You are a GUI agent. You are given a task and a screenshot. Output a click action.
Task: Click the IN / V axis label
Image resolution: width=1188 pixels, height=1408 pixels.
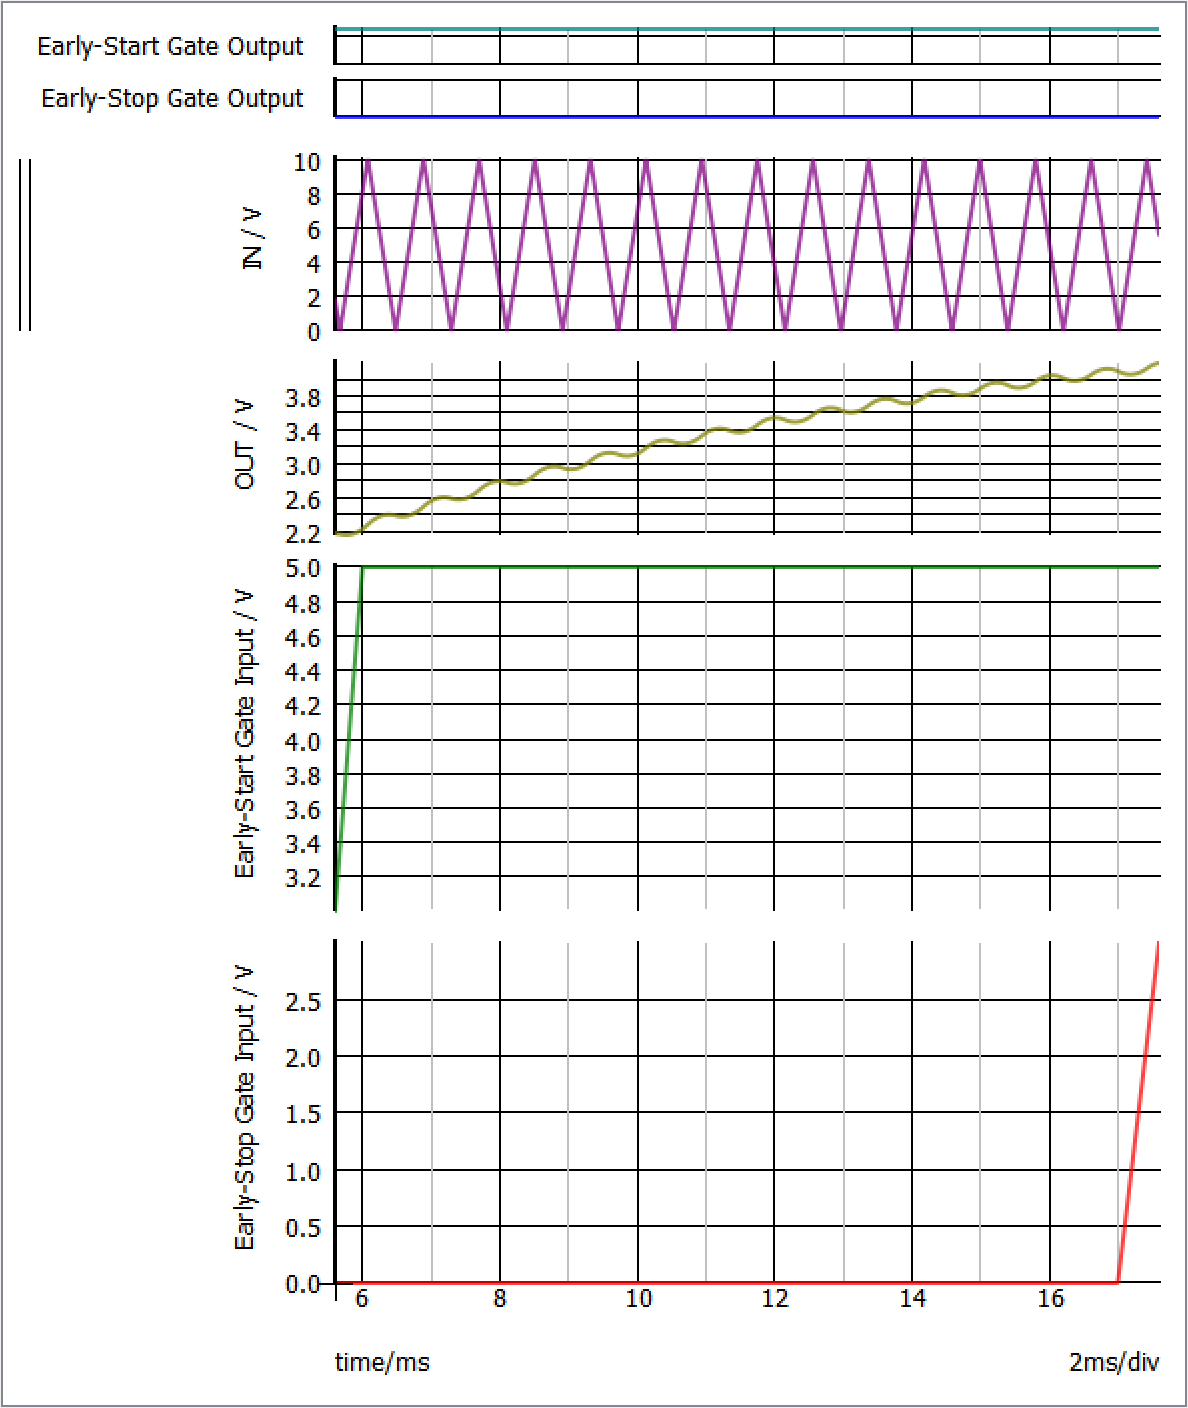[x=253, y=240]
